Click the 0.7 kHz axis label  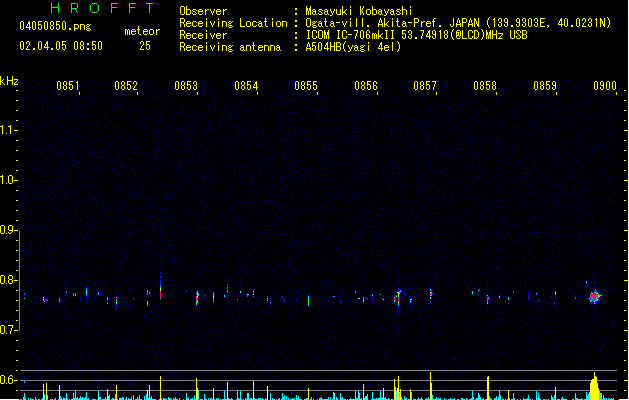pyautogui.click(x=7, y=330)
